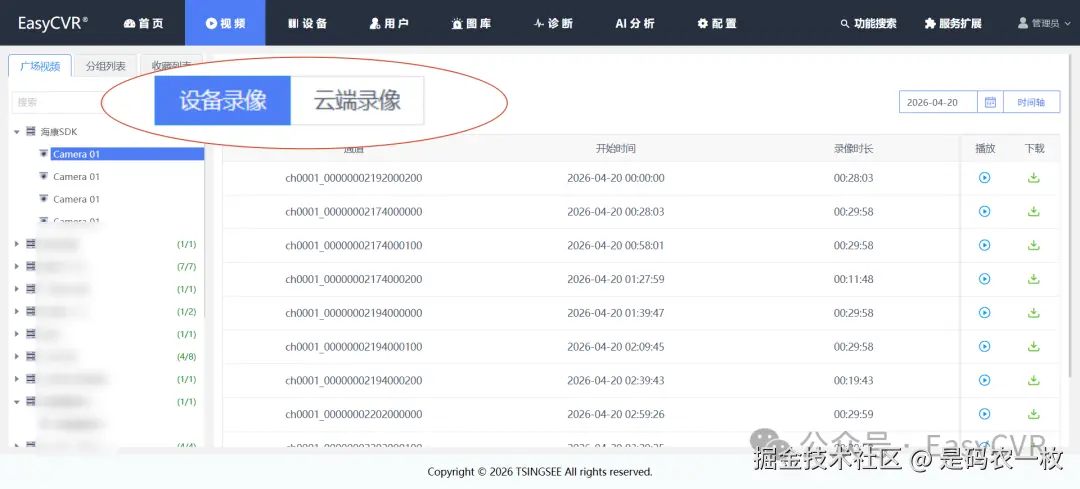The height and width of the screenshot is (489, 1080).
Task: Click channel name ch0001_00000002174000100
Action: click(x=354, y=245)
